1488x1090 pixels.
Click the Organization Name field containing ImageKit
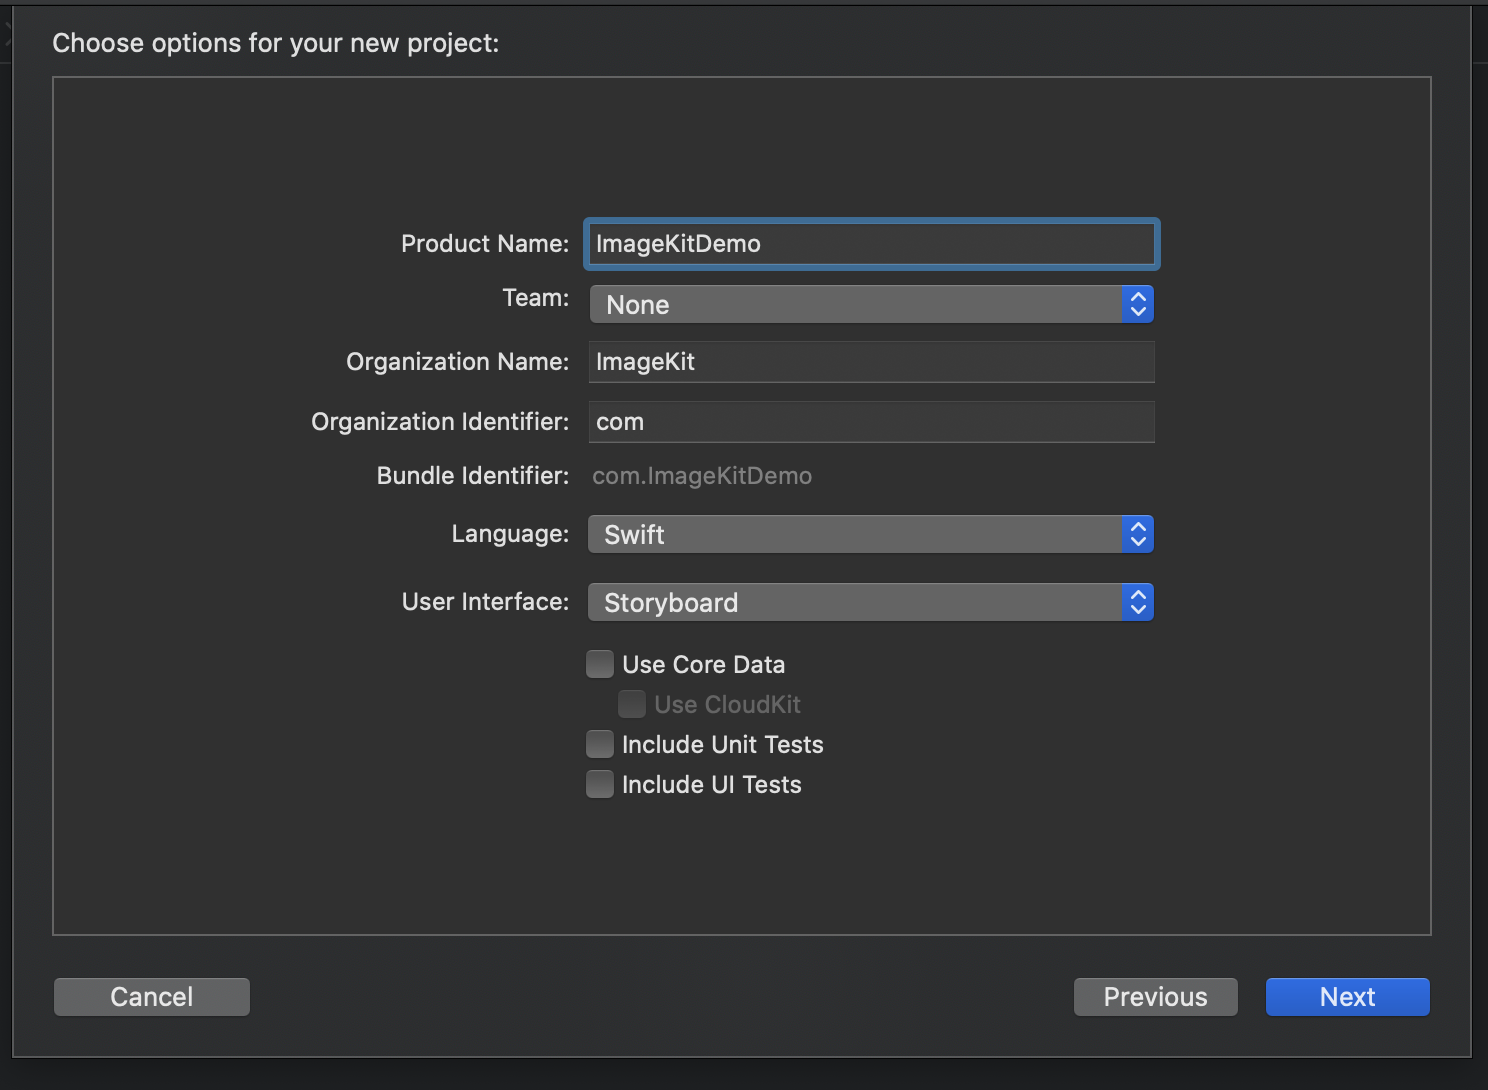[x=871, y=362]
